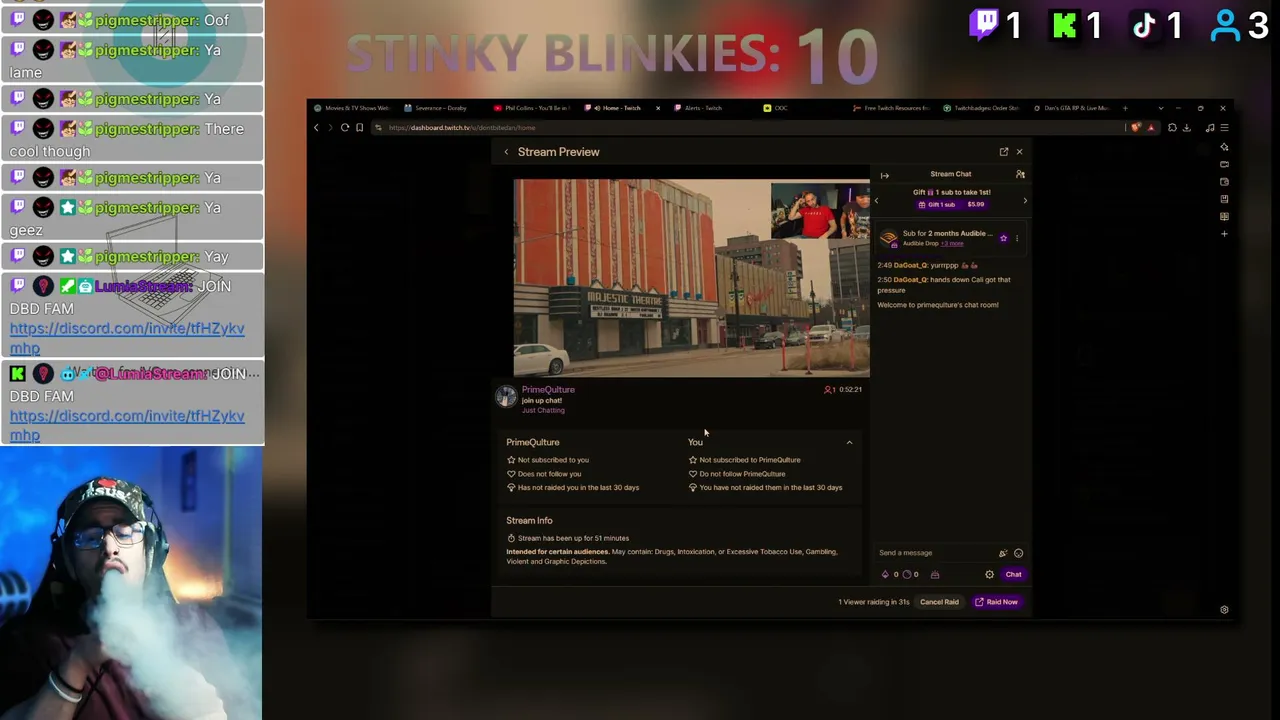This screenshot has width=1280, height=720.
Task: Open the browser media control icon
Action: (1210, 128)
